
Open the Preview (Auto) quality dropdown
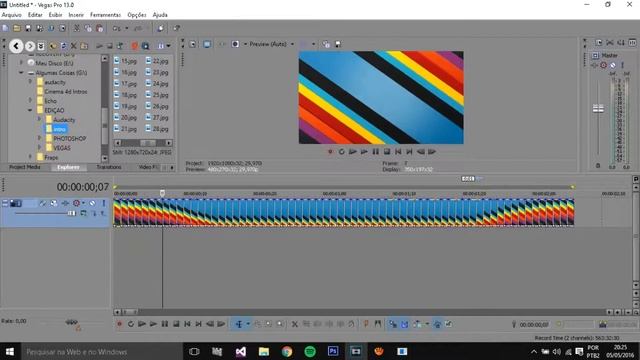[x=292, y=44]
